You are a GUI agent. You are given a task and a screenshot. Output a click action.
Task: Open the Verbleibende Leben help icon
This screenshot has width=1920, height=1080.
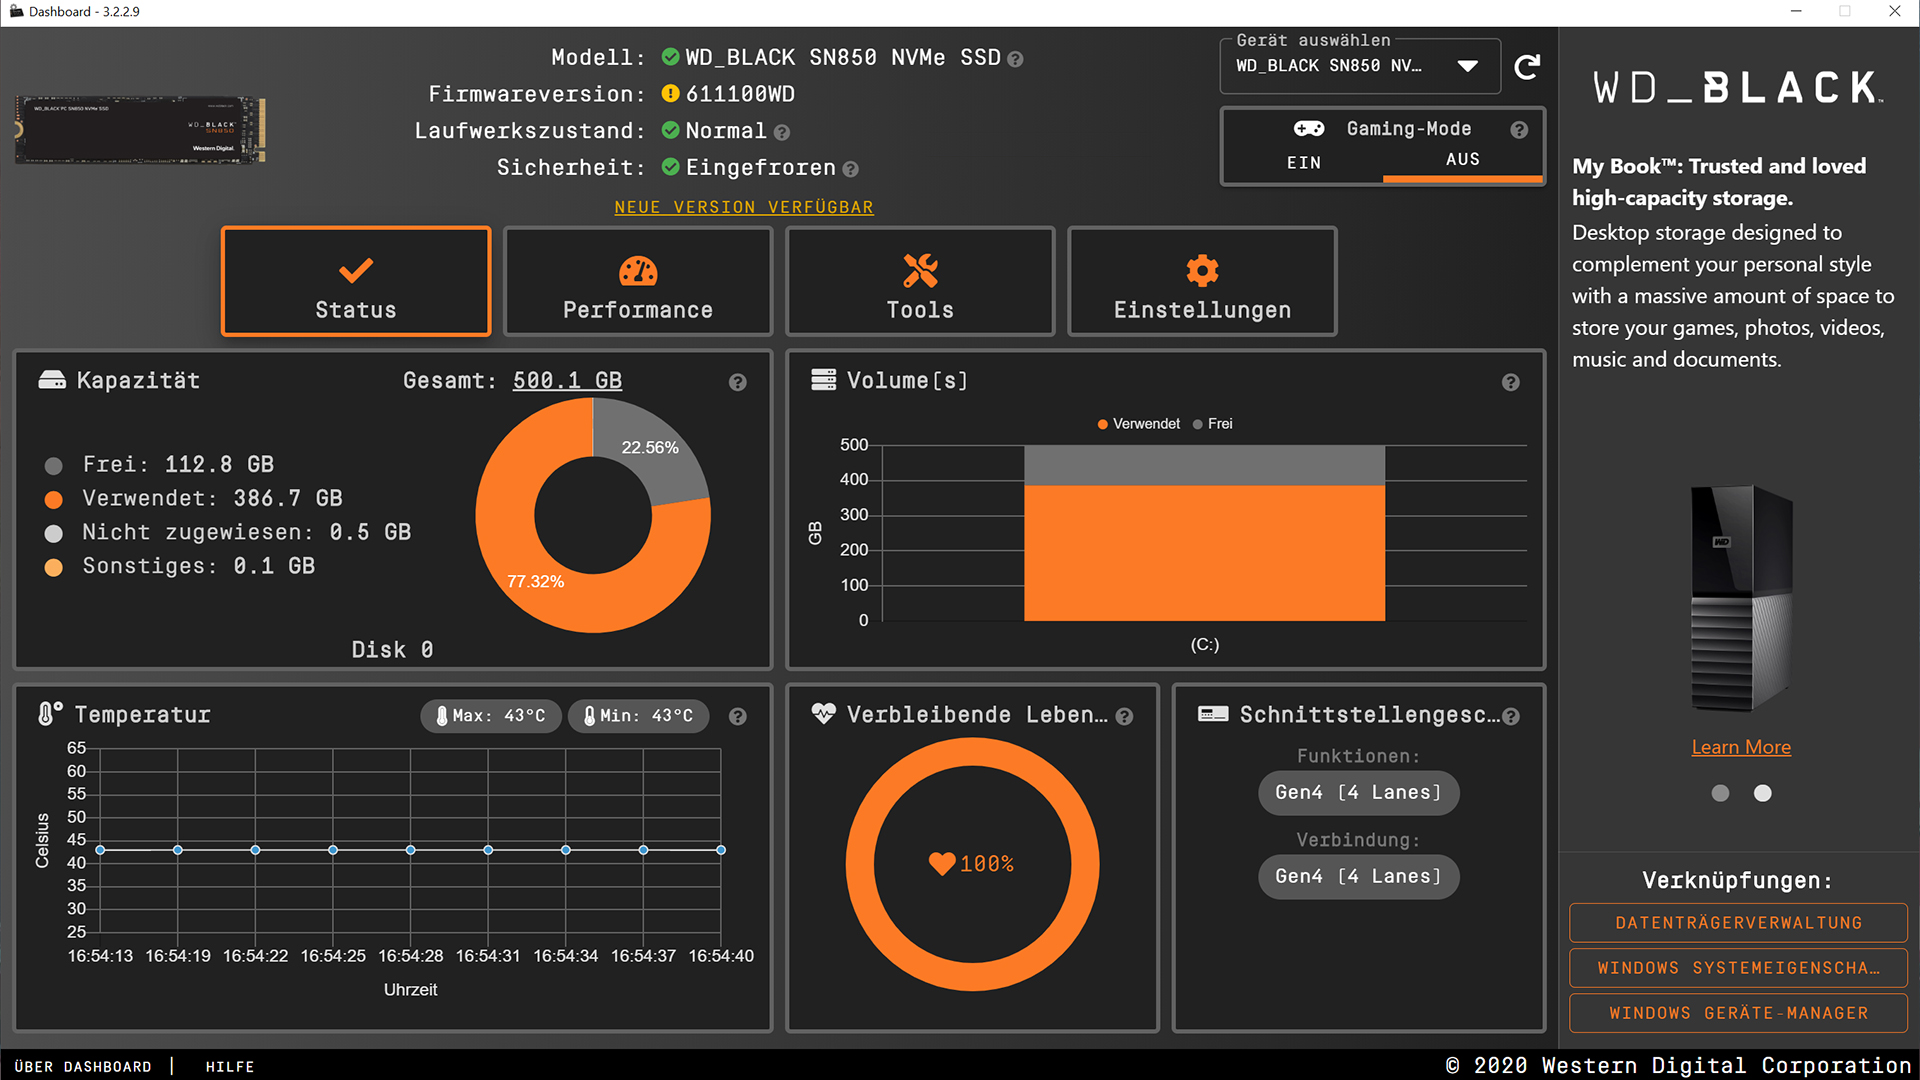(1124, 716)
